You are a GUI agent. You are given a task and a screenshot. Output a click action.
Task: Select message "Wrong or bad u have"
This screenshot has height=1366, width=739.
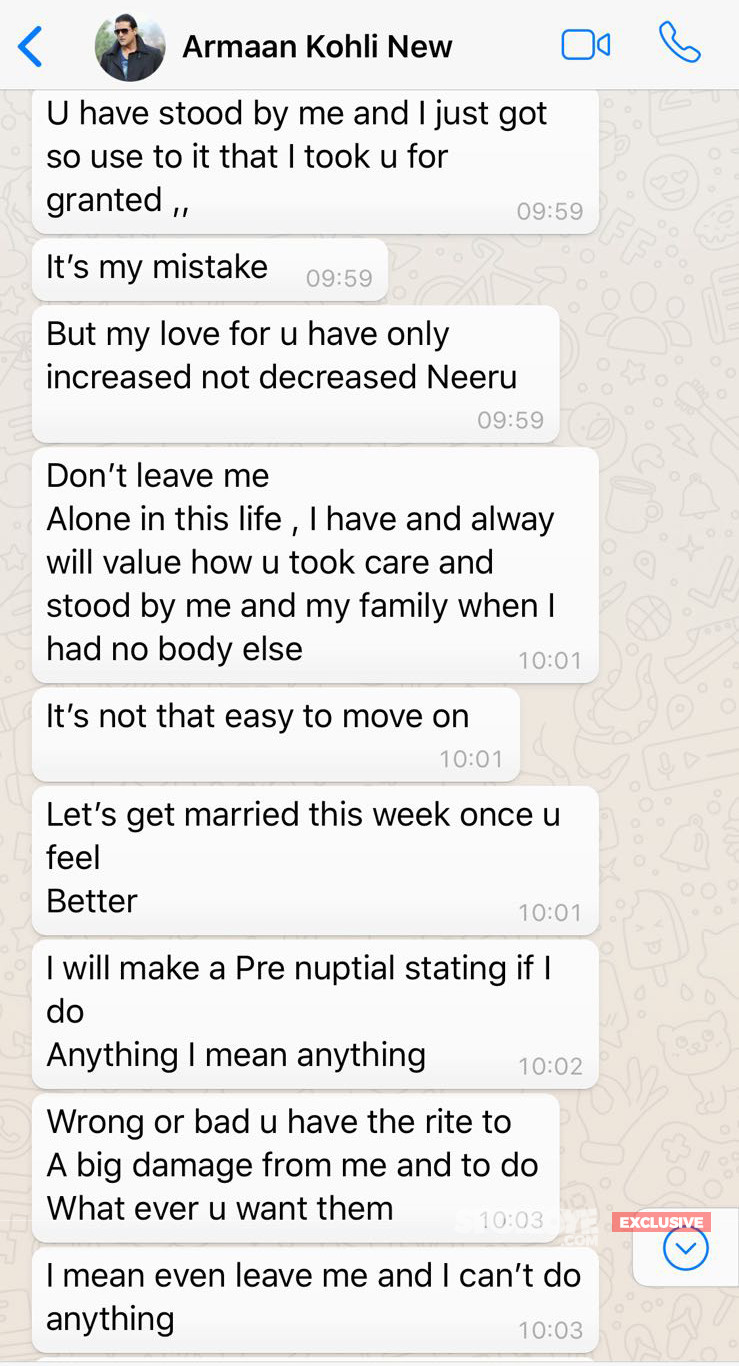pos(296,1168)
